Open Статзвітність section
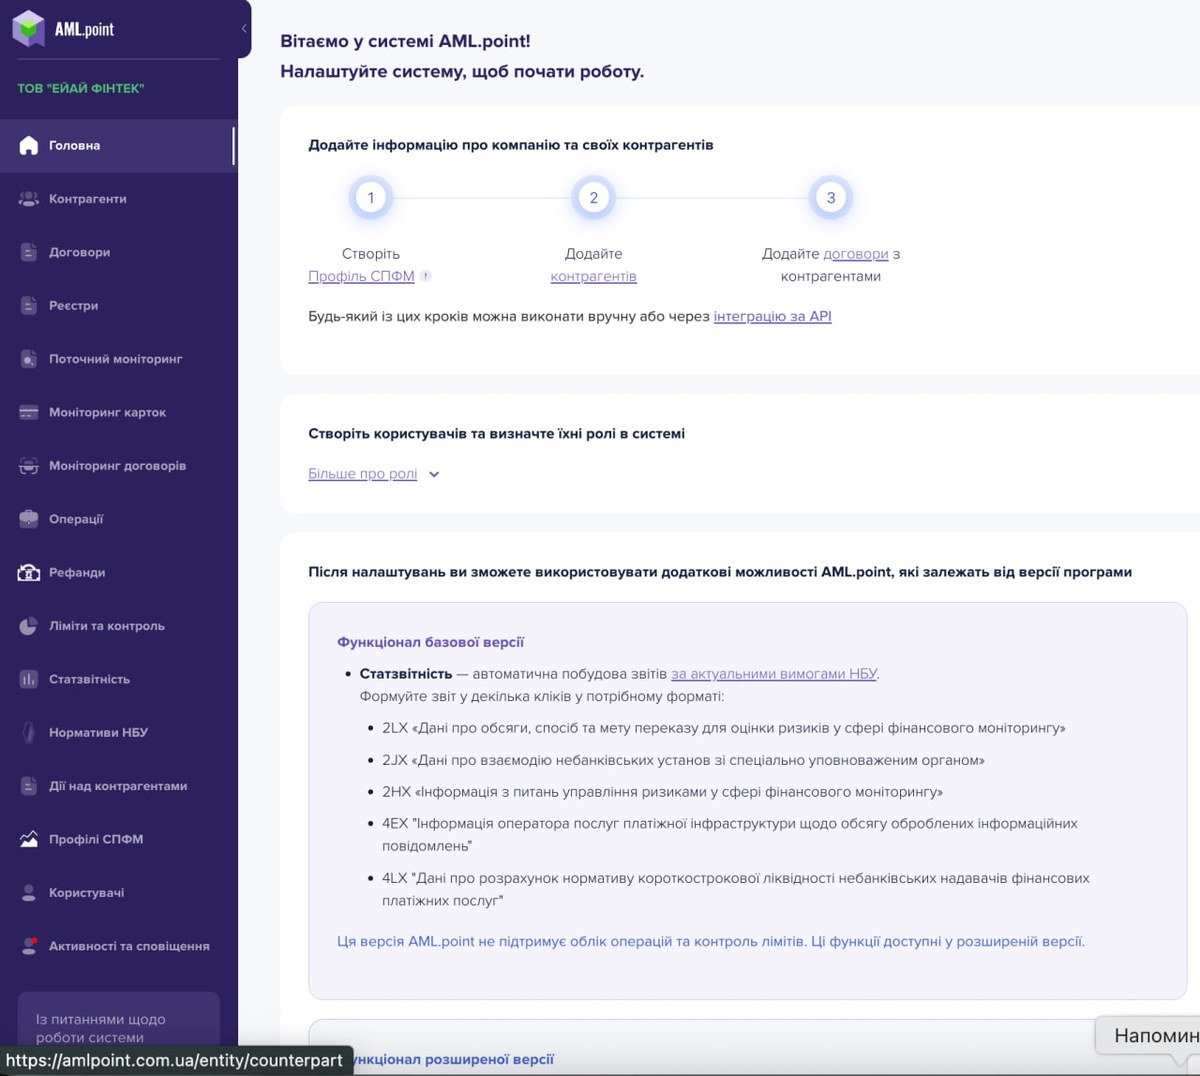The height and width of the screenshot is (1076, 1200). coord(118,679)
